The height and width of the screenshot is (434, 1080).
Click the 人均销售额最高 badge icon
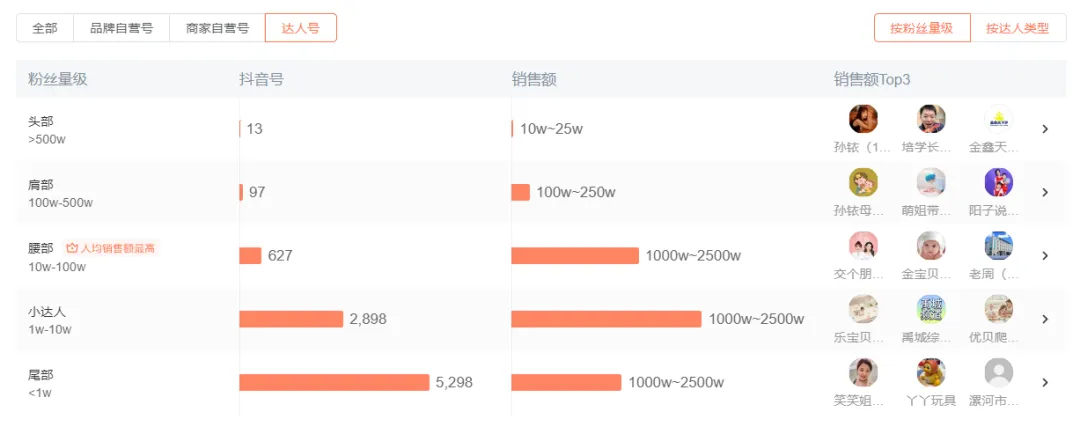(72, 248)
